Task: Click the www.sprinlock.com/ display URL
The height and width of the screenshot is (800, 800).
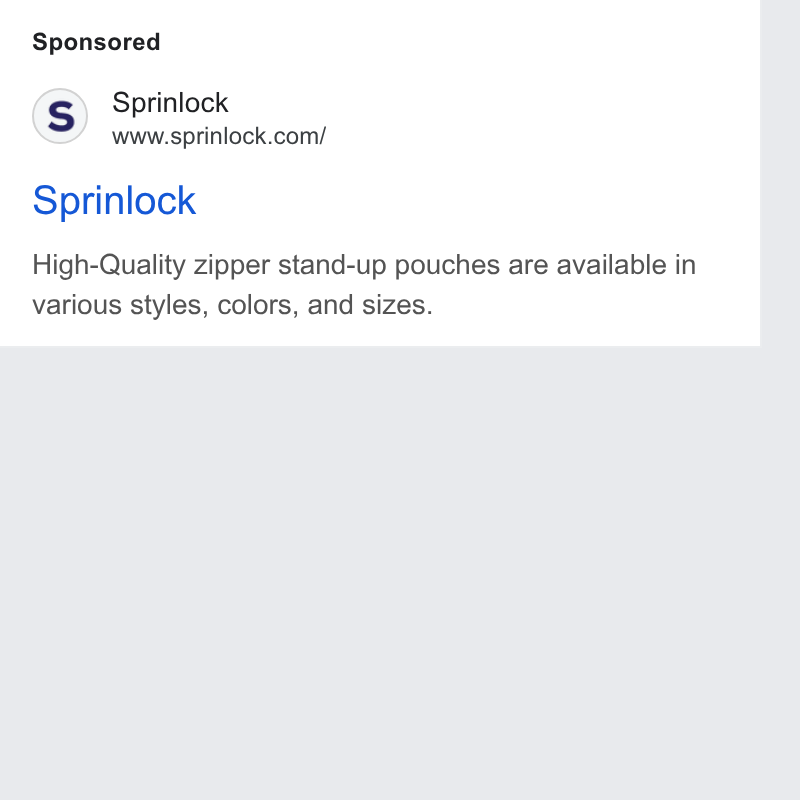Action: click(x=219, y=136)
